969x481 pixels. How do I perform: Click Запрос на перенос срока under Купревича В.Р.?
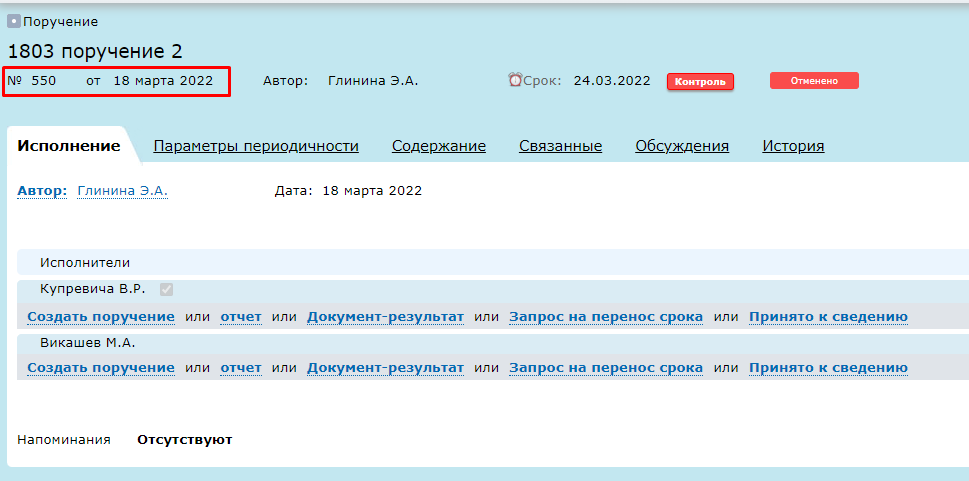(x=606, y=317)
